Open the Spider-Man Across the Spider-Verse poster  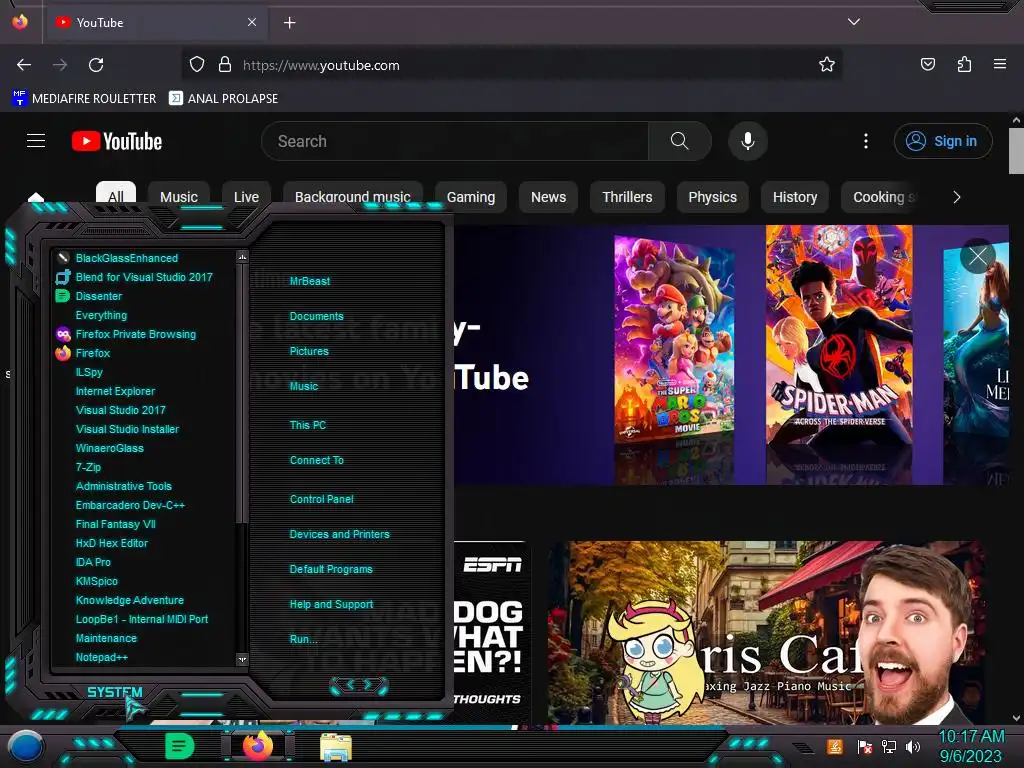point(839,335)
